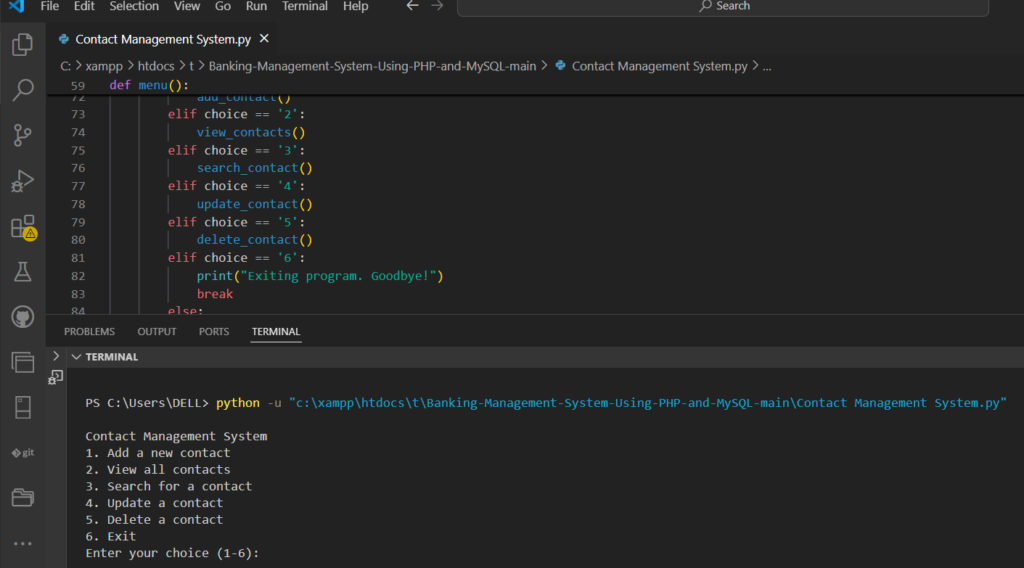Viewport: 1024px width, 568px height.
Task: Click the 'Enter your choice (1-6):' prompt
Action: 172,553
